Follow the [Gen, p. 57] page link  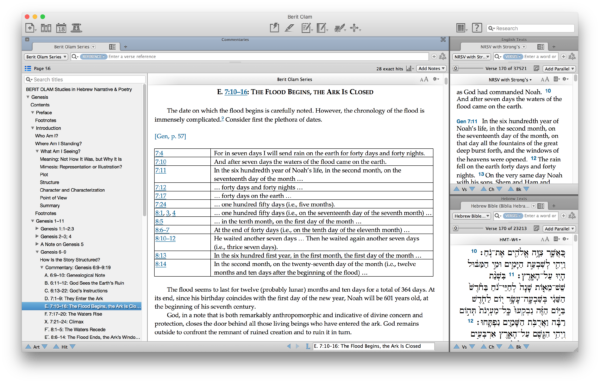point(170,136)
